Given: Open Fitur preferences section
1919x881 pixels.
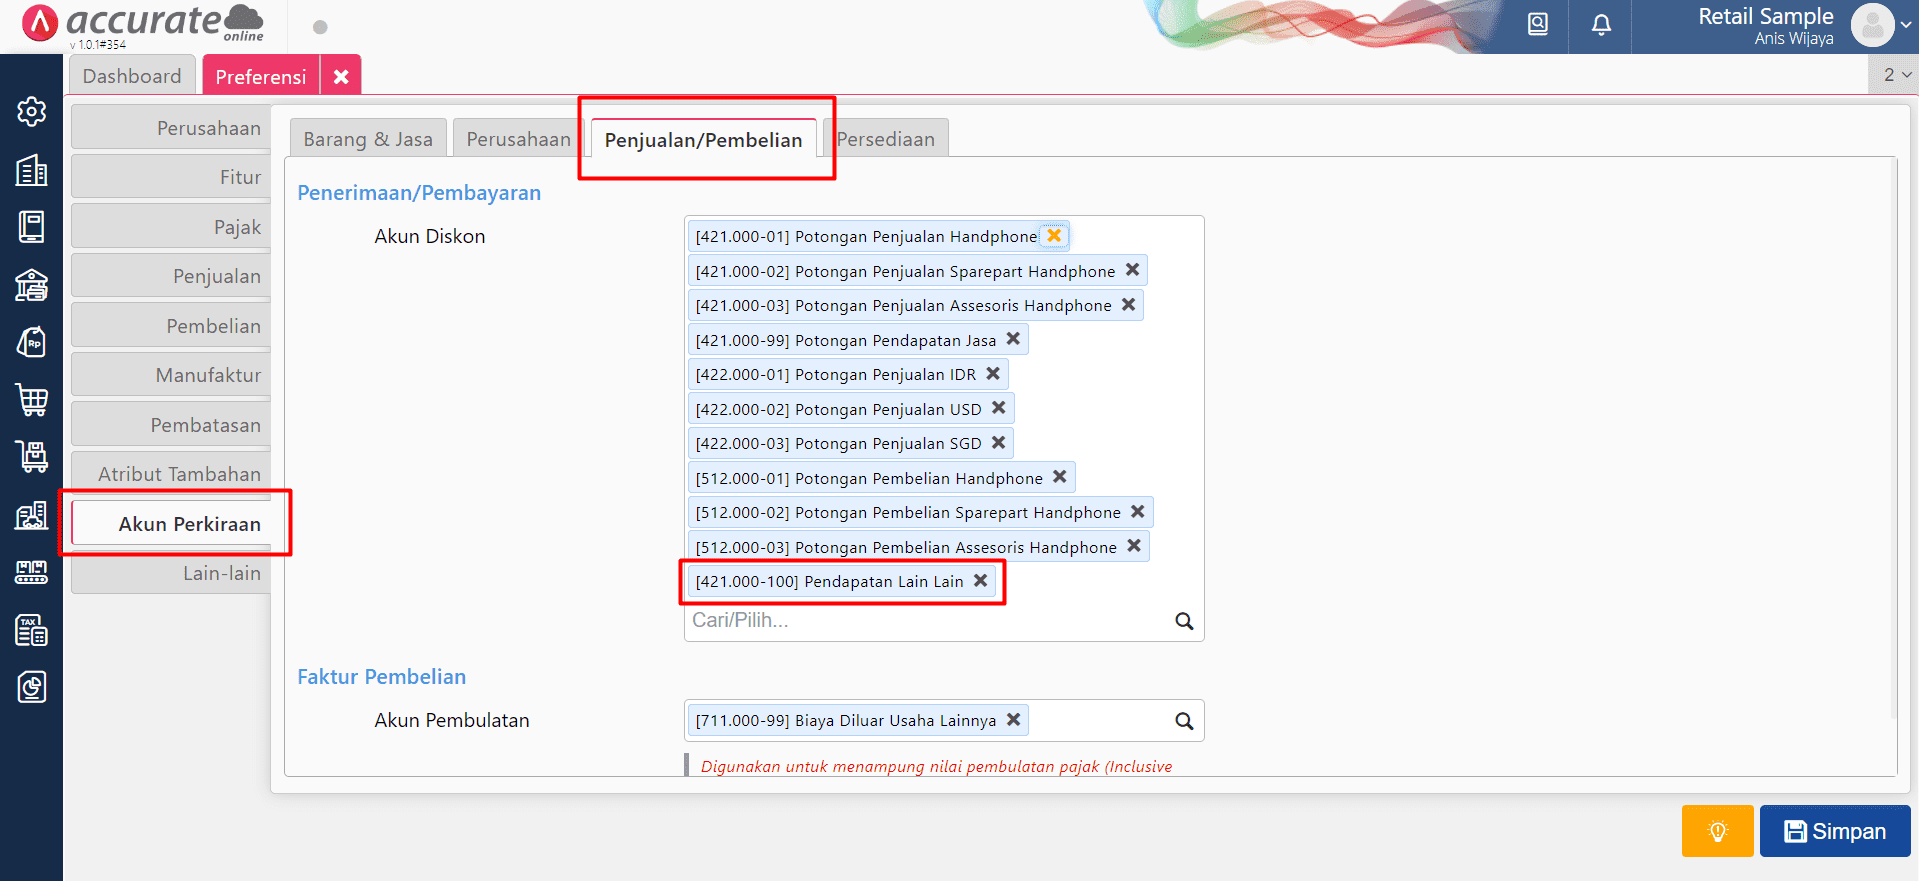Looking at the screenshot, I should [x=171, y=177].
